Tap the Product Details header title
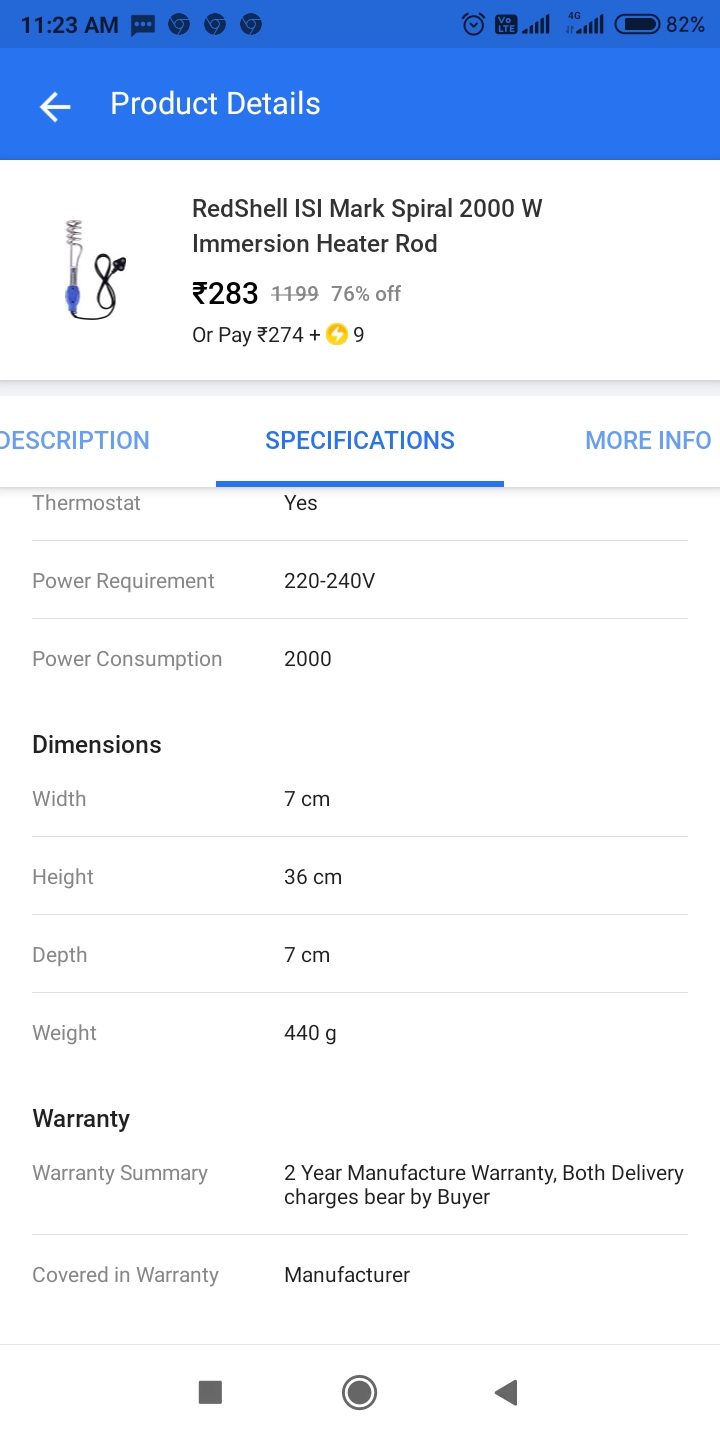This screenshot has width=720, height=1440. [x=215, y=104]
